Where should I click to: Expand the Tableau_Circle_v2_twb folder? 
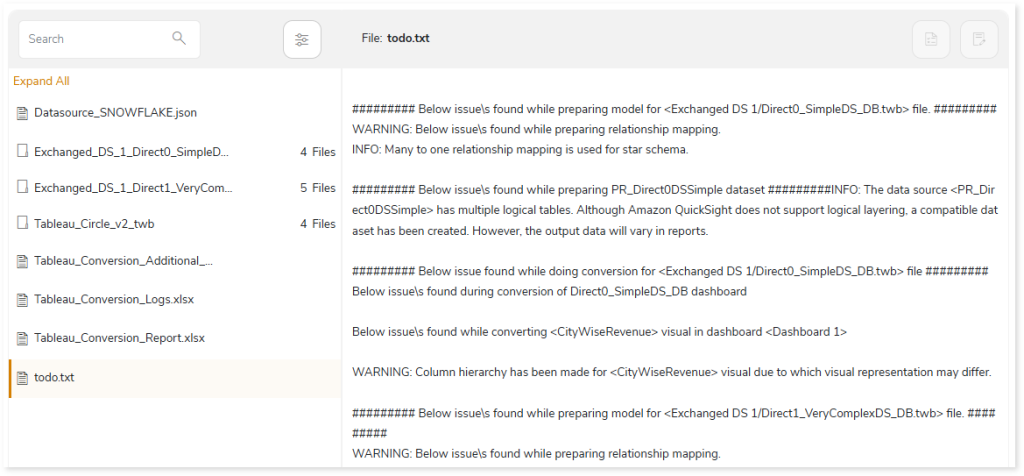point(175,224)
